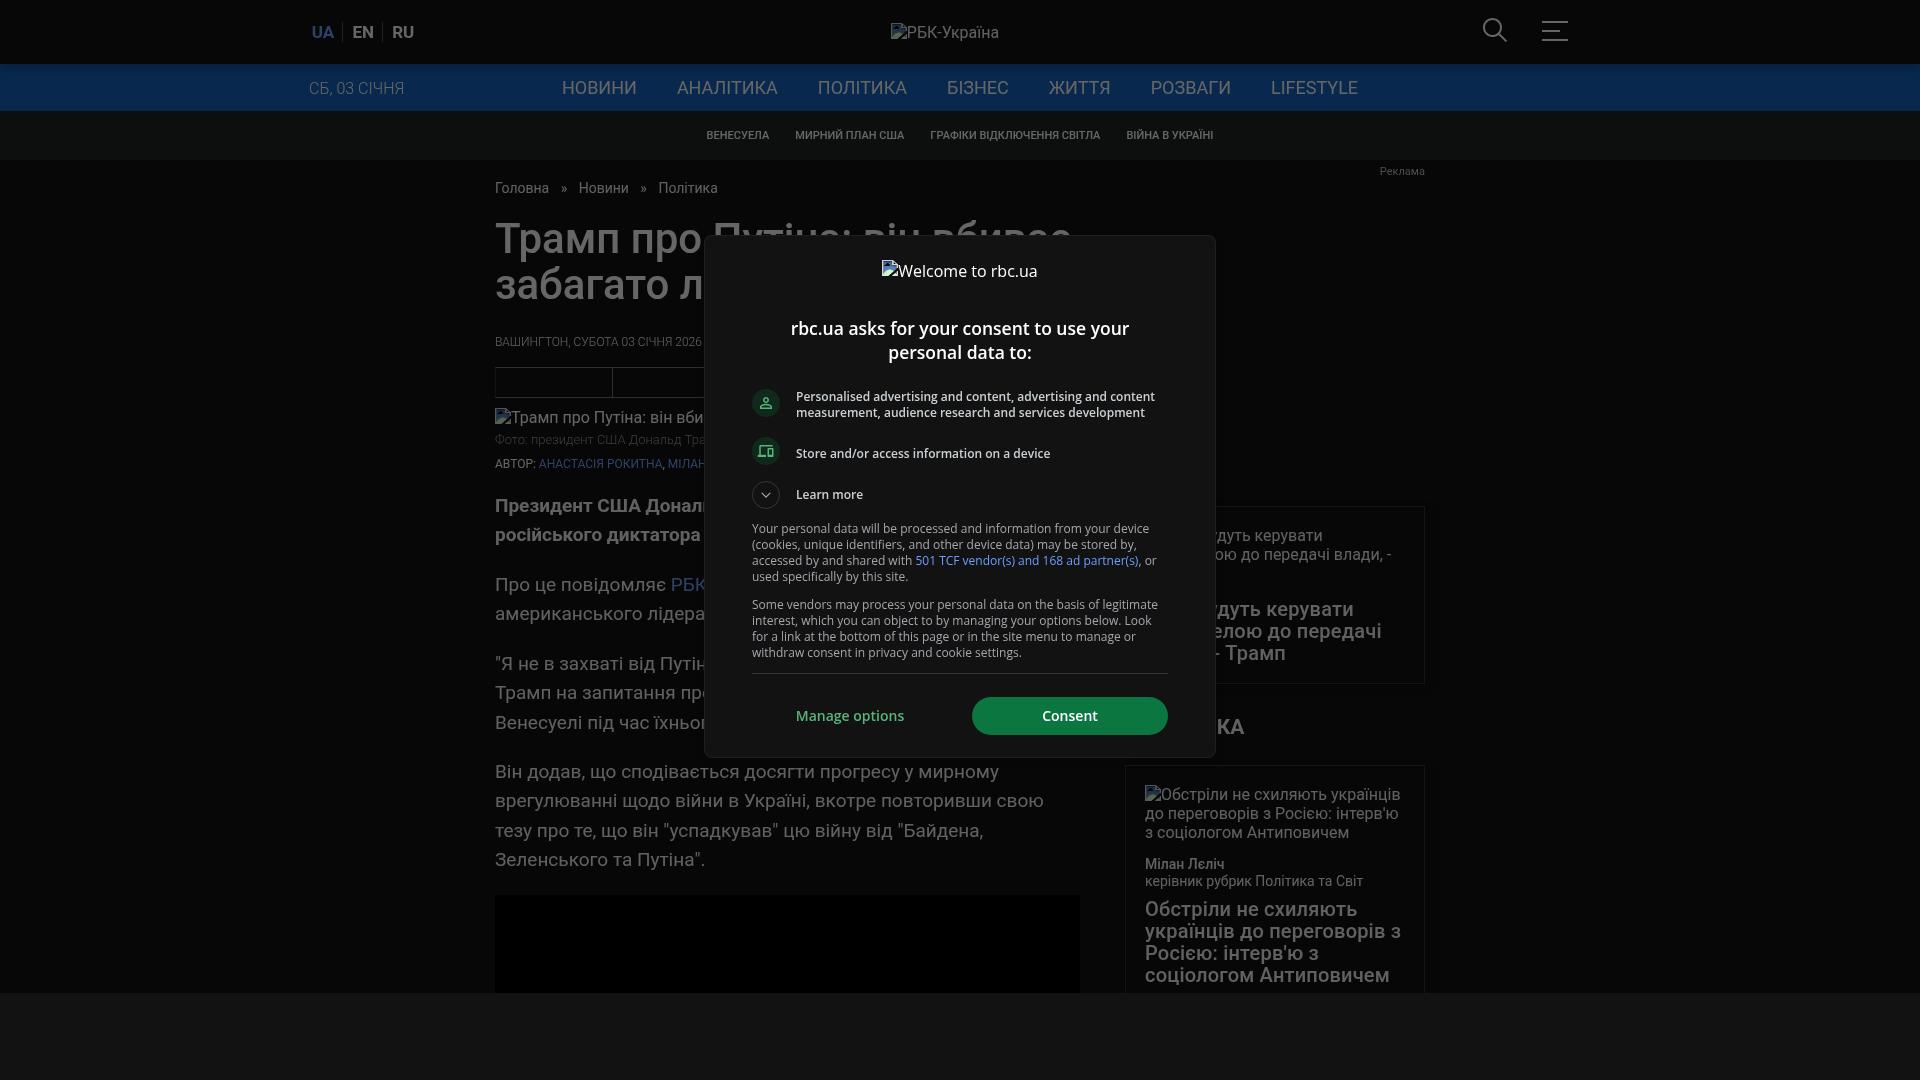Open the 501 TCF vendors link

[1026, 561]
